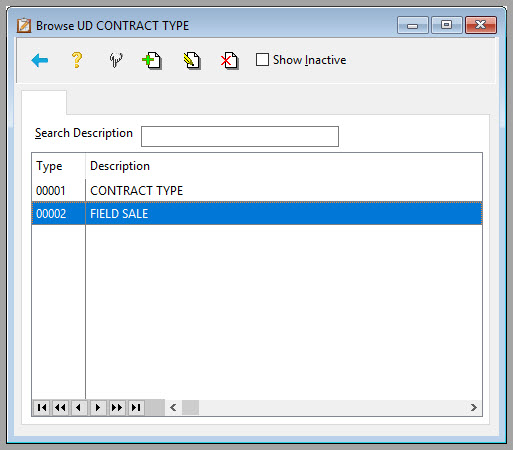Image resolution: width=513 pixels, height=450 pixels.
Task: Edit the record with the pencil document icon
Action: pyautogui.click(x=192, y=61)
